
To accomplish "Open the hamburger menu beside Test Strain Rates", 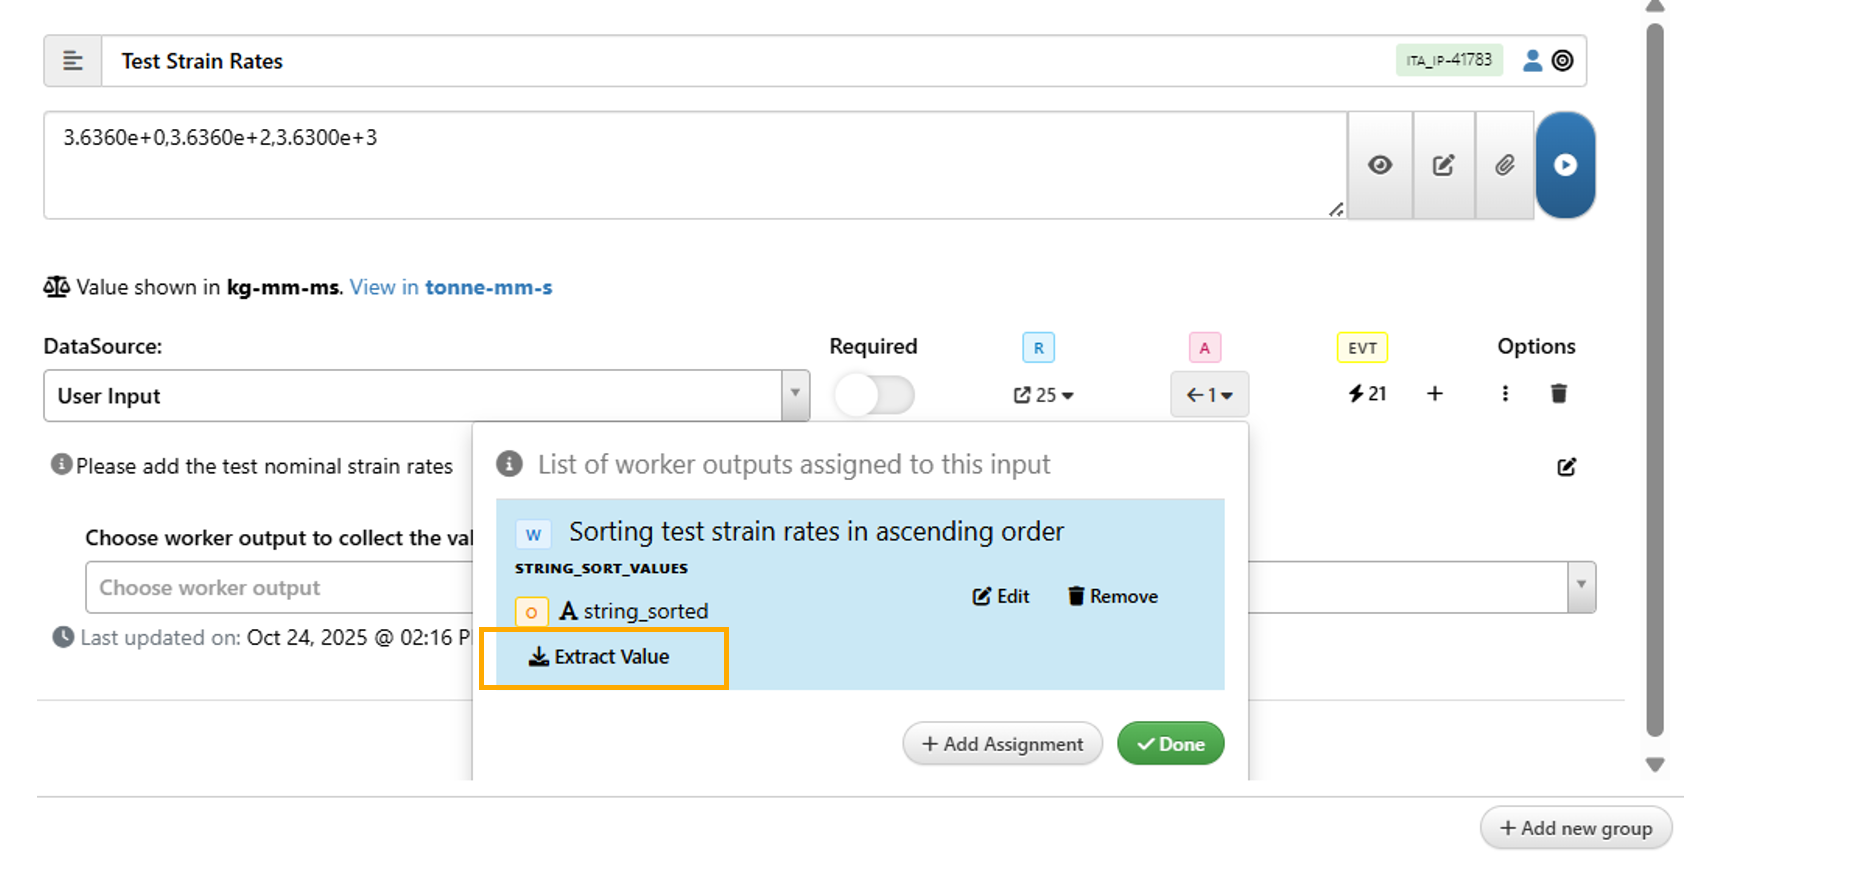I will click(x=73, y=61).
